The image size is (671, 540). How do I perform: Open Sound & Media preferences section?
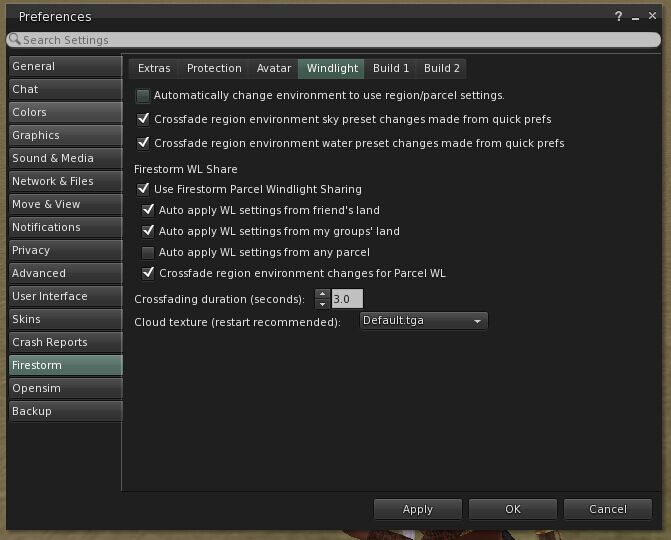[x=65, y=158]
